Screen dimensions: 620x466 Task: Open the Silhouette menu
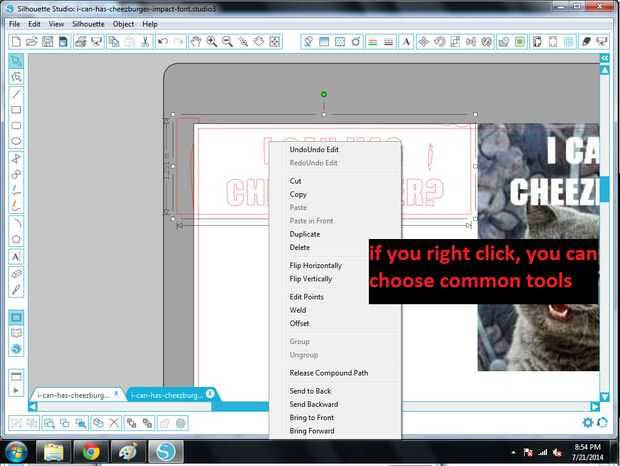[88, 24]
